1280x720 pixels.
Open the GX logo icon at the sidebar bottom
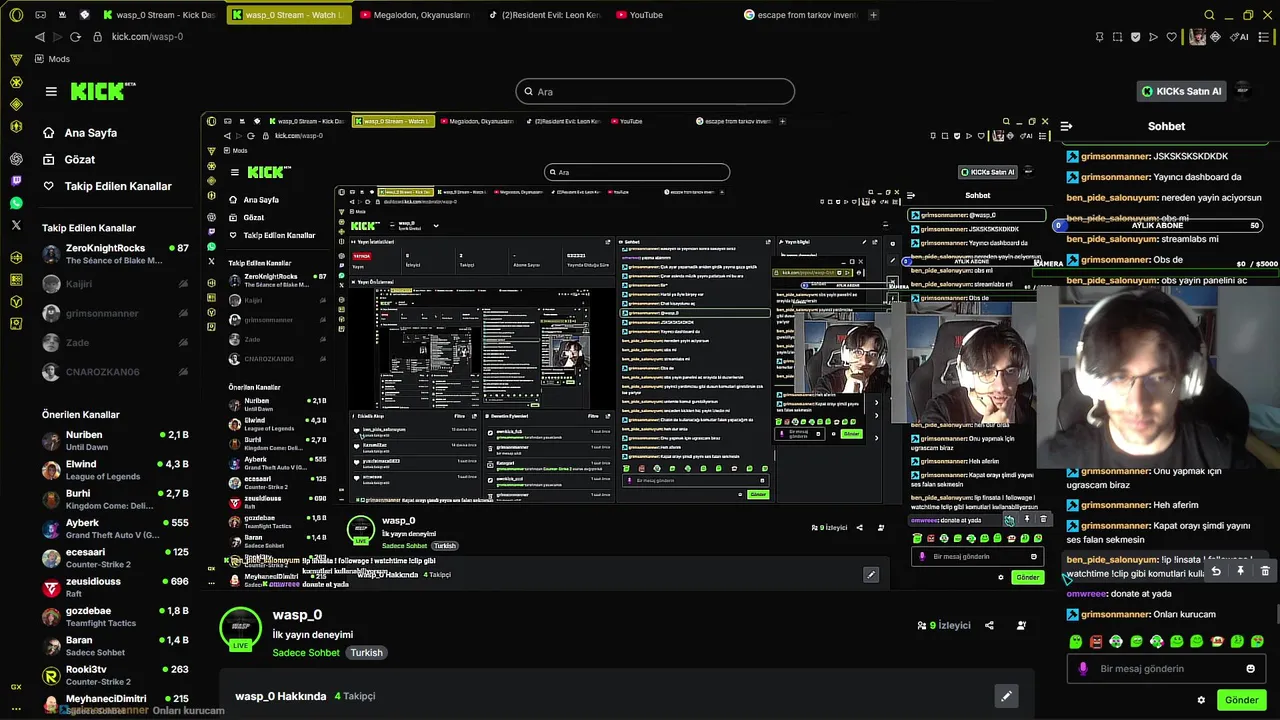pos(16,687)
